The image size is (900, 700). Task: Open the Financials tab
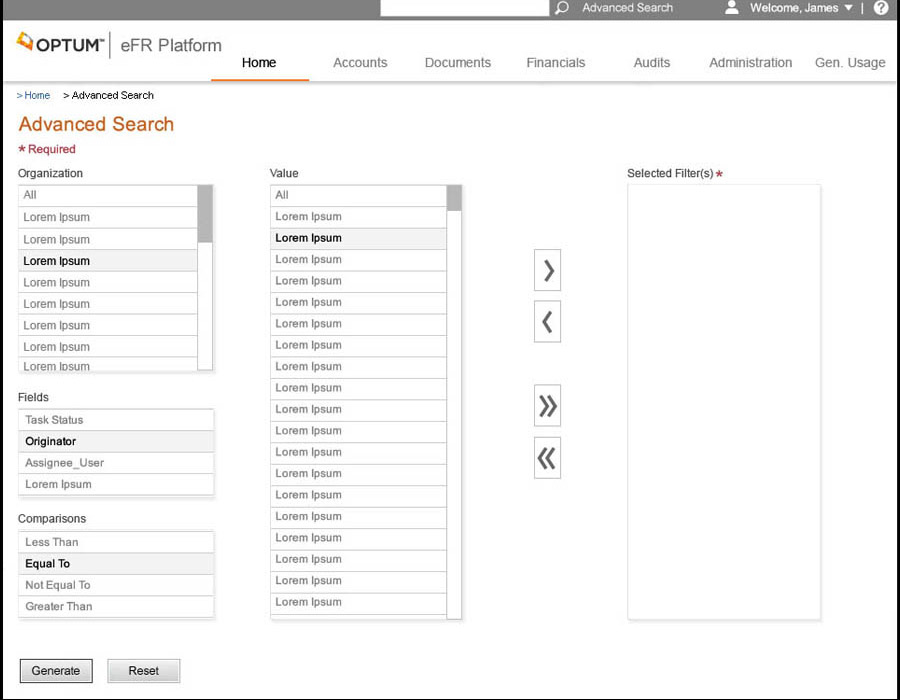[x=556, y=62]
